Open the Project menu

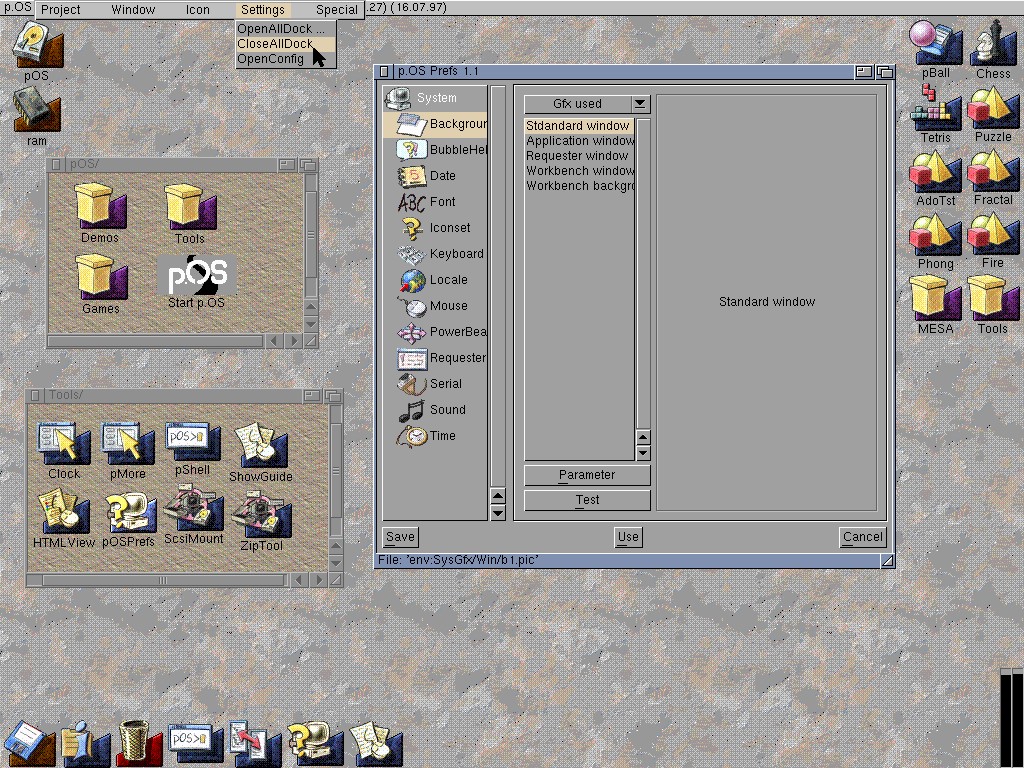click(x=61, y=10)
